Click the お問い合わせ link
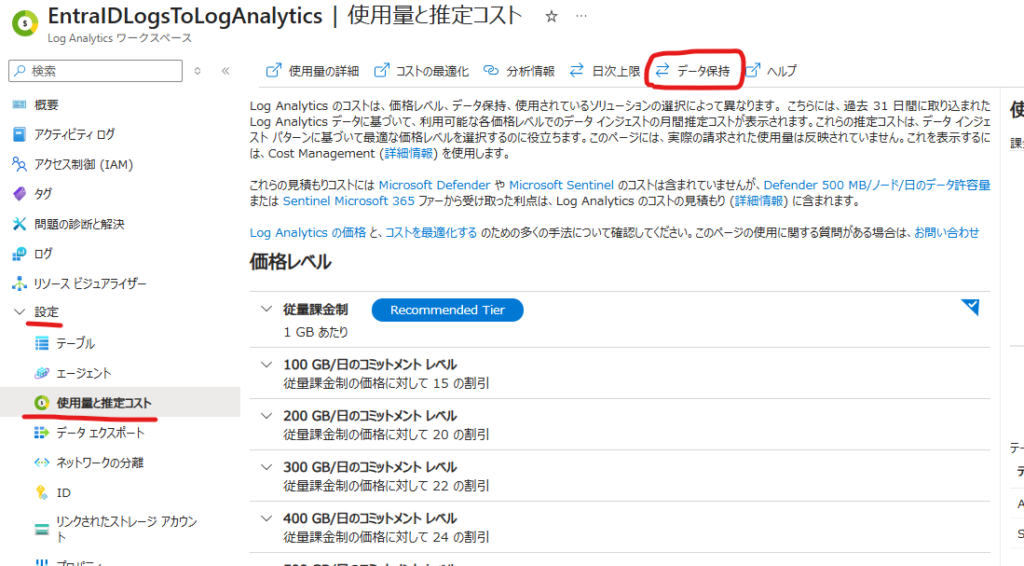 coord(946,232)
